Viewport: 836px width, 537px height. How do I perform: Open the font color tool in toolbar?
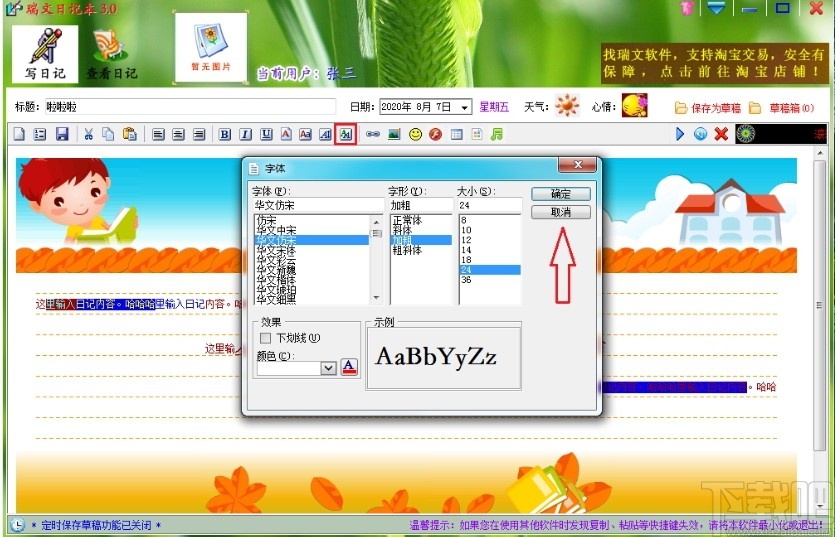286,134
